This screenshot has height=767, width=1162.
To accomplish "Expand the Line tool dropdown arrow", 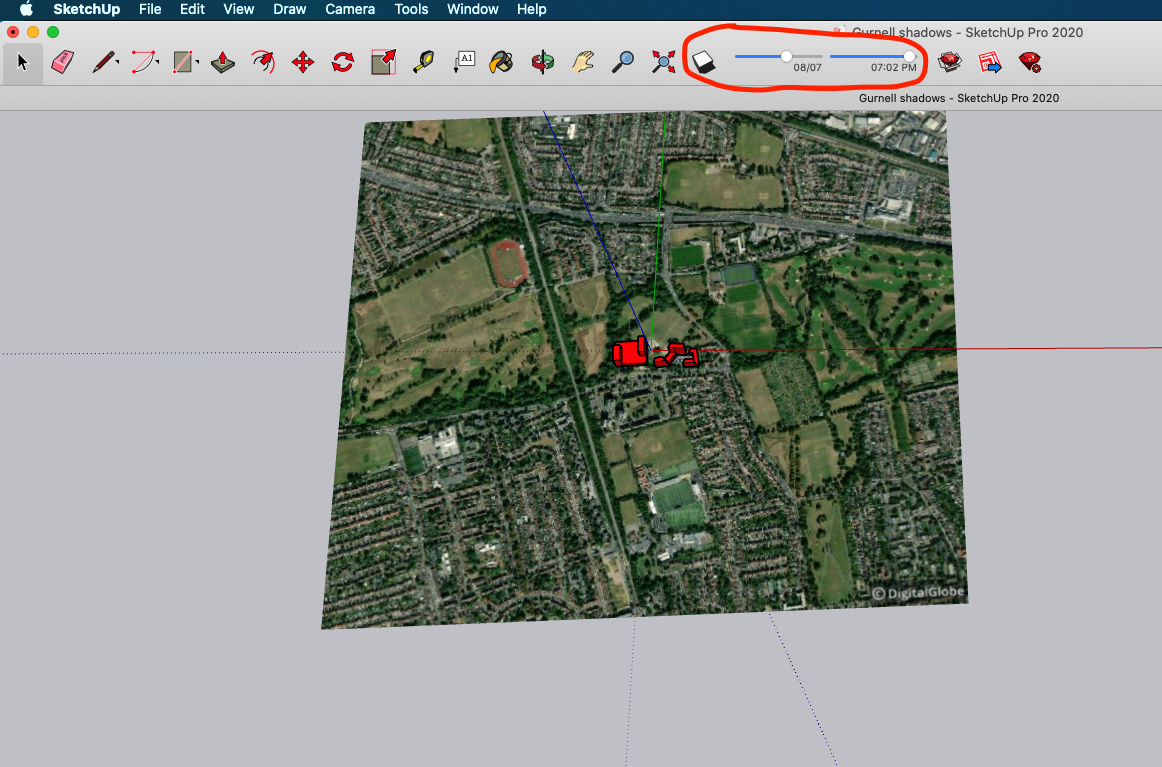I will pos(117,62).
